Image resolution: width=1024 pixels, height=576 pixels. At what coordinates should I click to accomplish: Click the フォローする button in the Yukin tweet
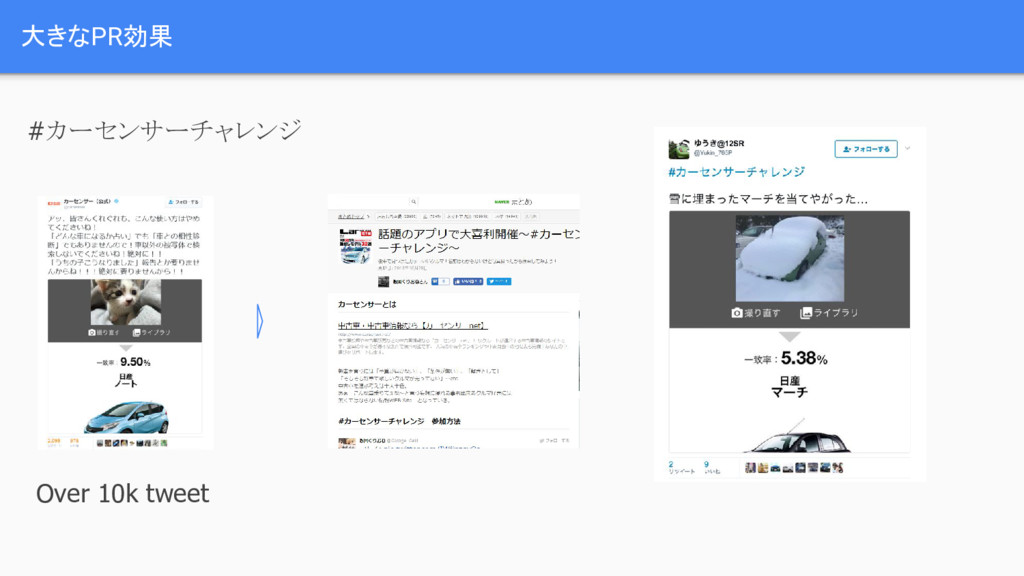(x=865, y=149)
